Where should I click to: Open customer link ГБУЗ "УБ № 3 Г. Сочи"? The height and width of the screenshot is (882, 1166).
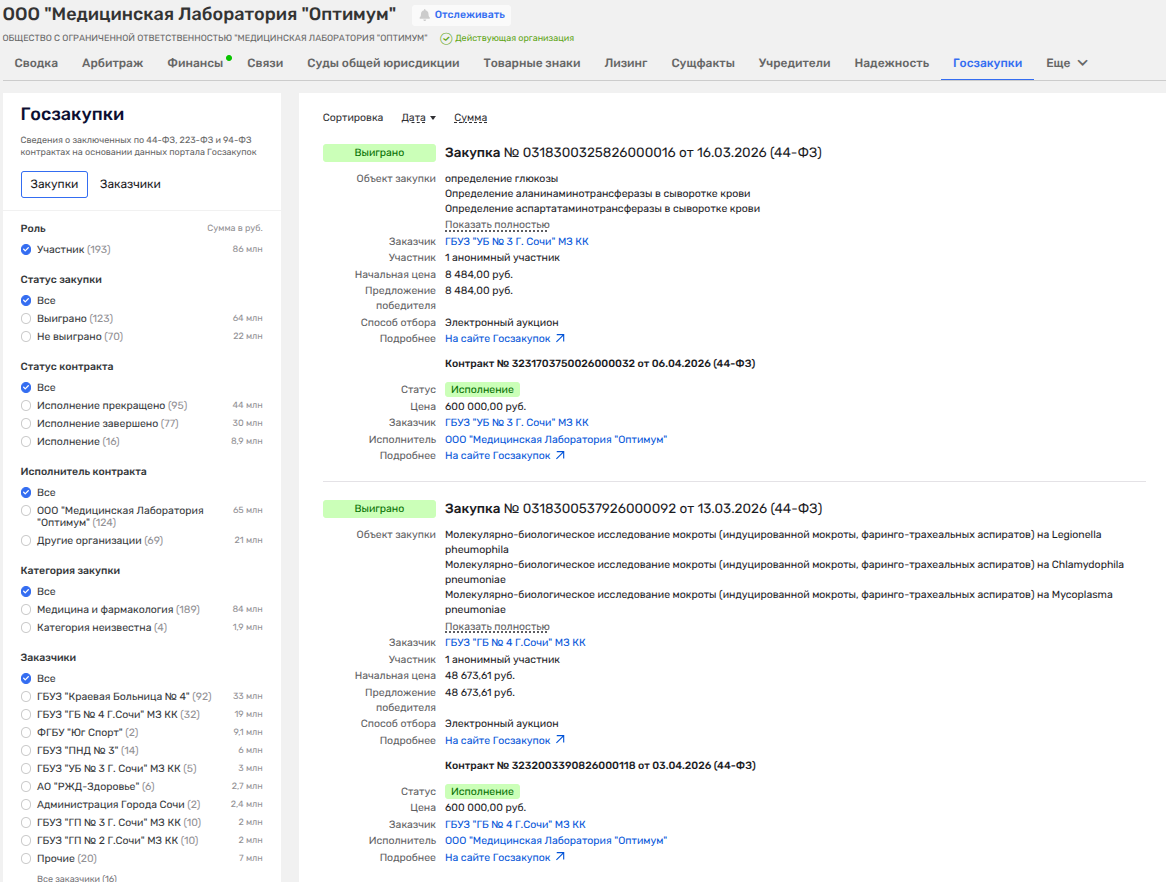tap(516, 242)
